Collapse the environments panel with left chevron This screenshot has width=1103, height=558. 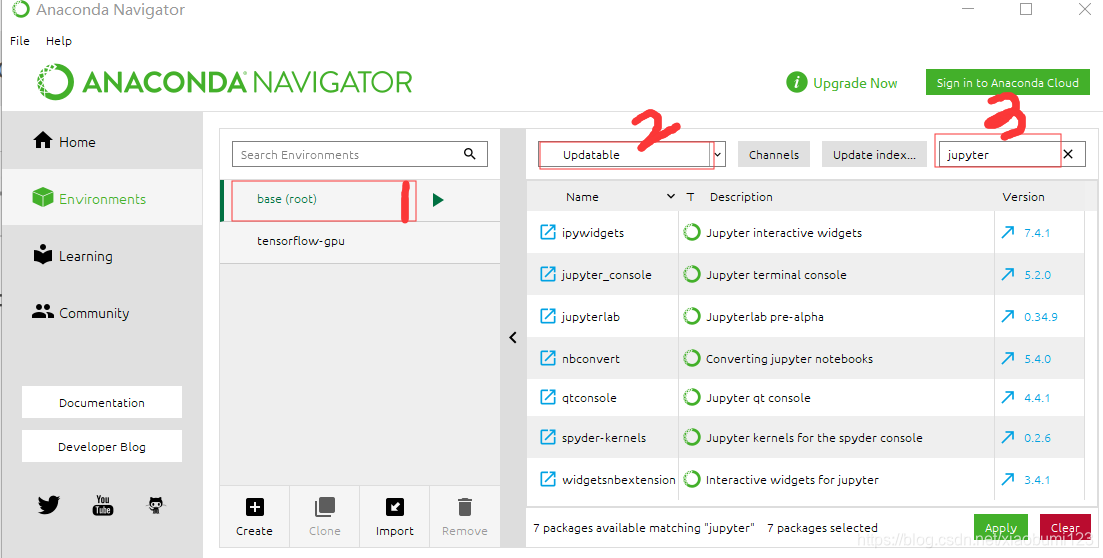(x=513, y=338)
